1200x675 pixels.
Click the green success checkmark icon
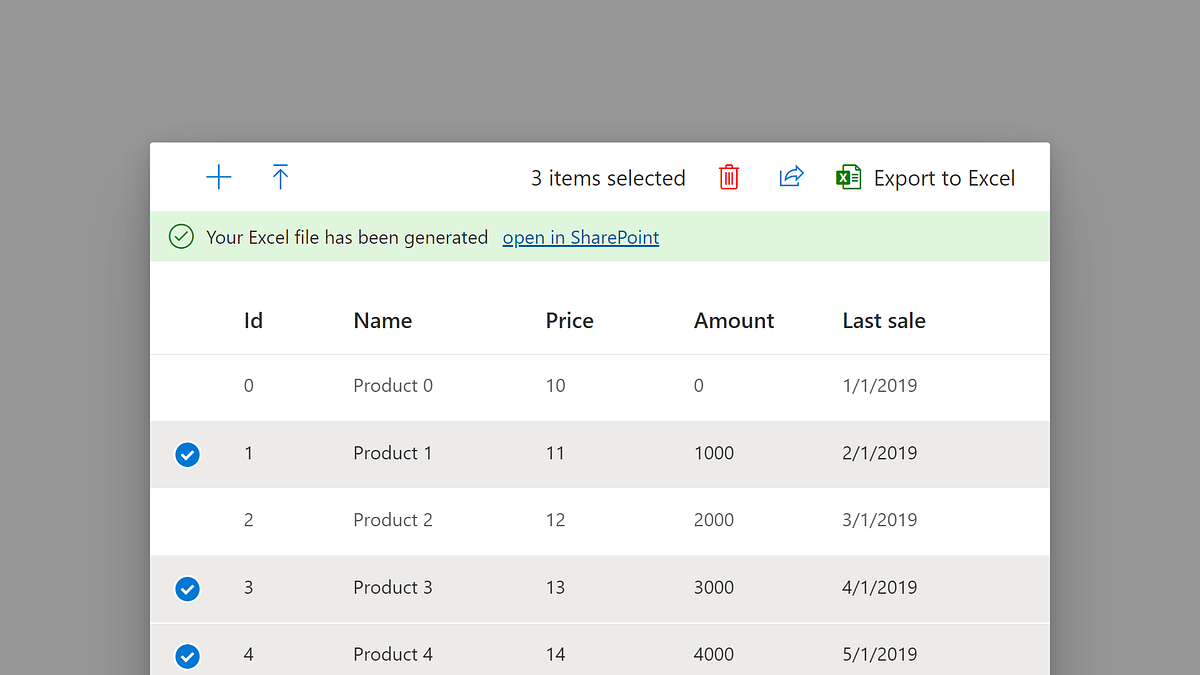(181, 237)
